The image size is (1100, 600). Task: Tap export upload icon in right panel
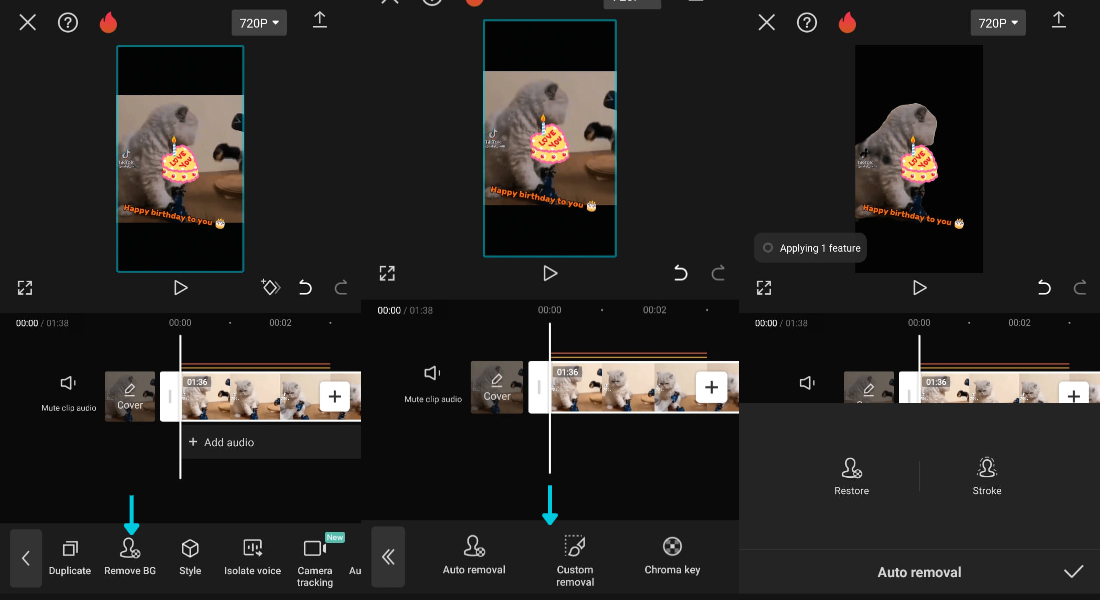(1059, 20)
